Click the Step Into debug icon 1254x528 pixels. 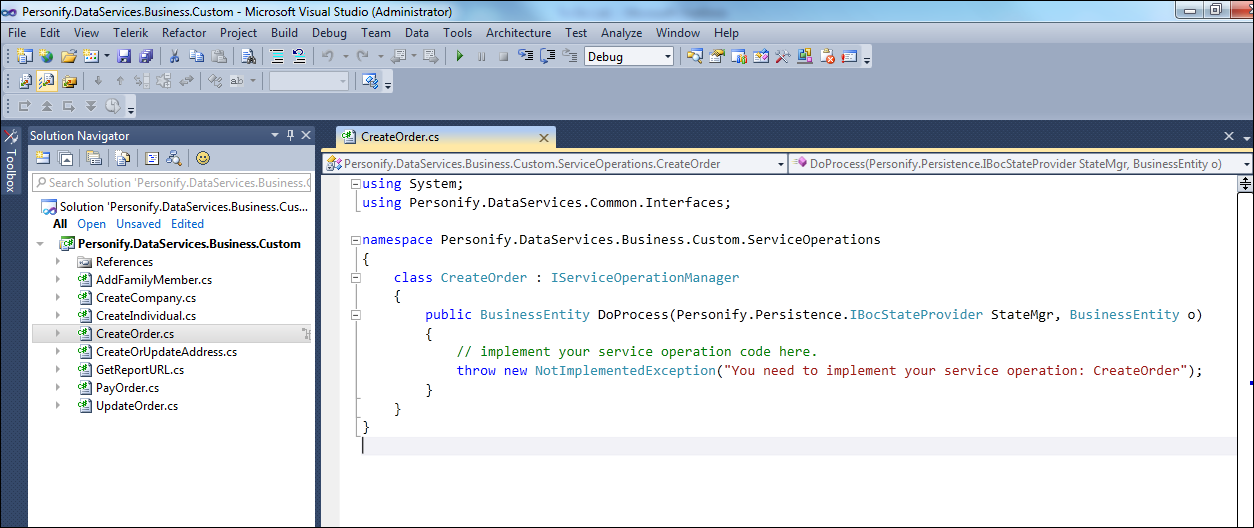pos(525,56)
